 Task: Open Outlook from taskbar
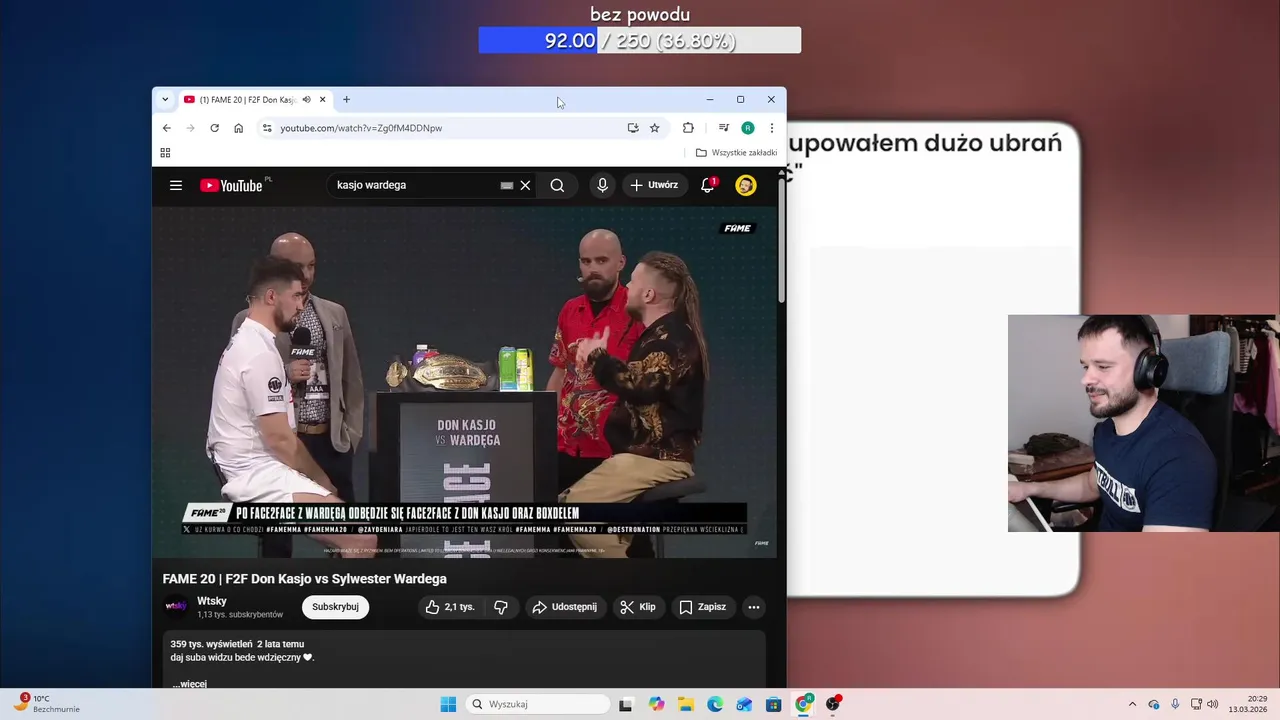[744, 704]
